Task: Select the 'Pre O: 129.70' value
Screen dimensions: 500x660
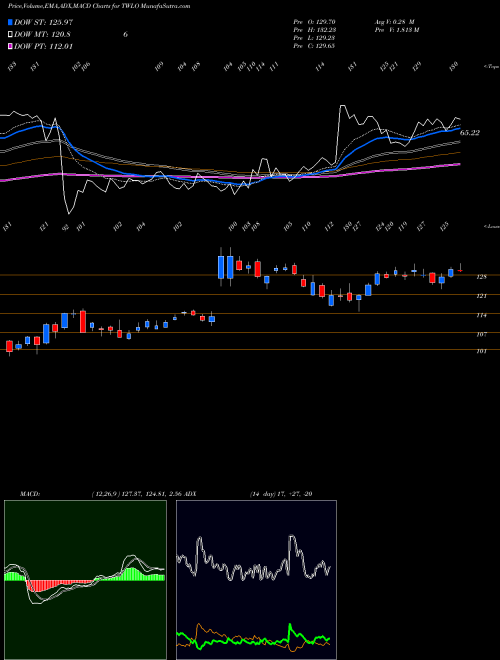Action: (314, 22)
